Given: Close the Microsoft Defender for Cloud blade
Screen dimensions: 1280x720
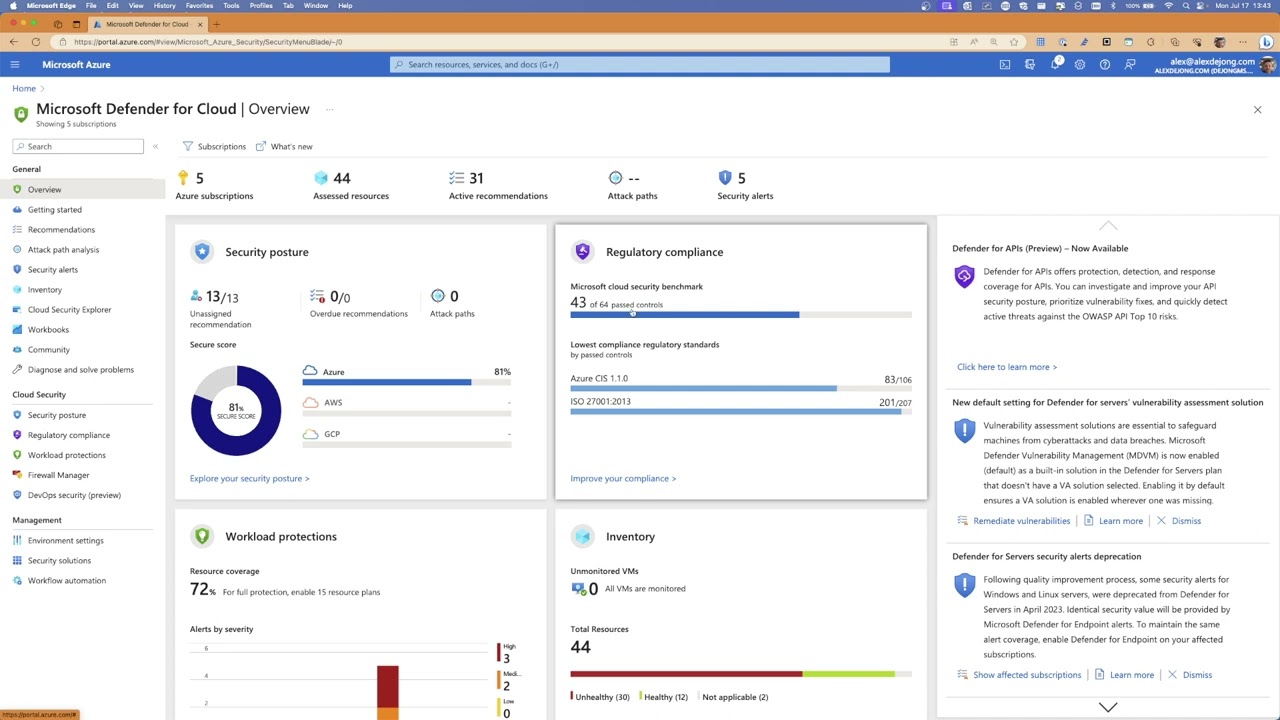Looking at the screenshot, I should coord(1257,110).
